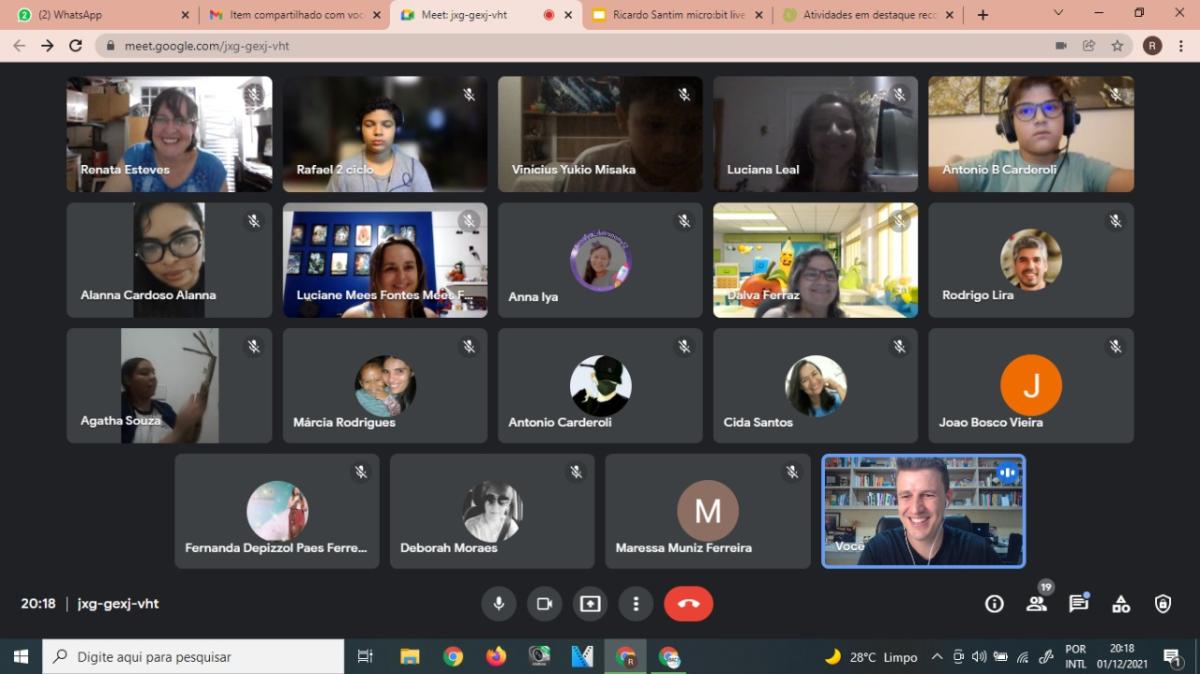Toggle the camera on/off button
Viewport: 1200px width, 674px height.
544,604
